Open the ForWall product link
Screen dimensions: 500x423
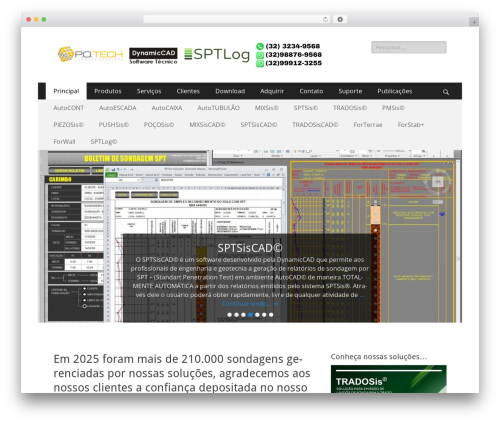(x=64, y=142)
